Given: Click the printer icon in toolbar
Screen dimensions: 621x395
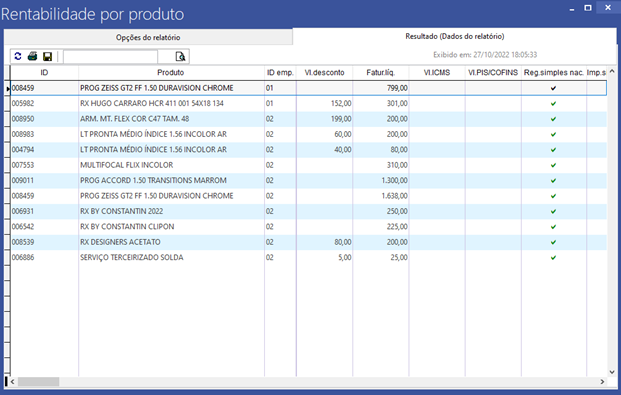Looking at the screenshot, I should point(32,56).
